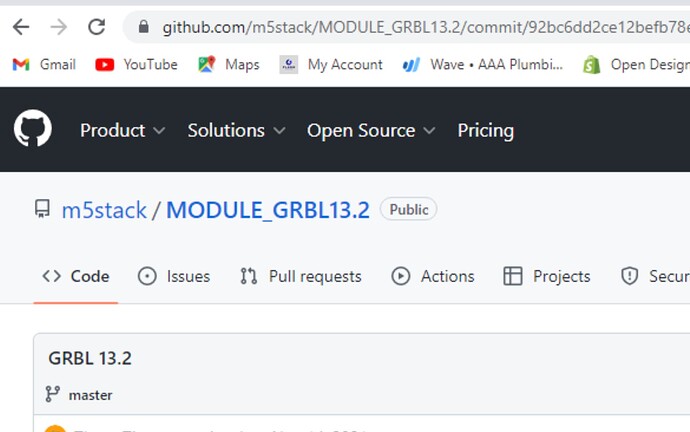The width and height of the screenshot is (690, 432).
Task: Open the m5stack owner profile link
Action: pos(104,210)
